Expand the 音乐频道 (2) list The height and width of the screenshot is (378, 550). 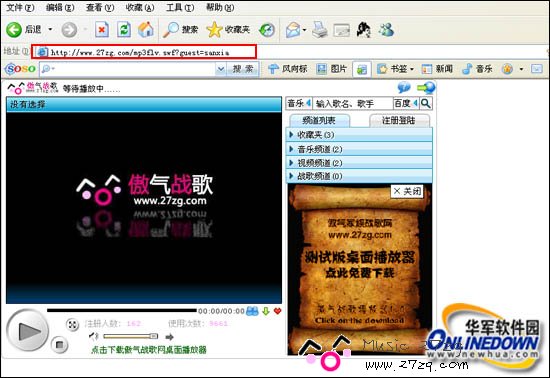coord(359,149)
